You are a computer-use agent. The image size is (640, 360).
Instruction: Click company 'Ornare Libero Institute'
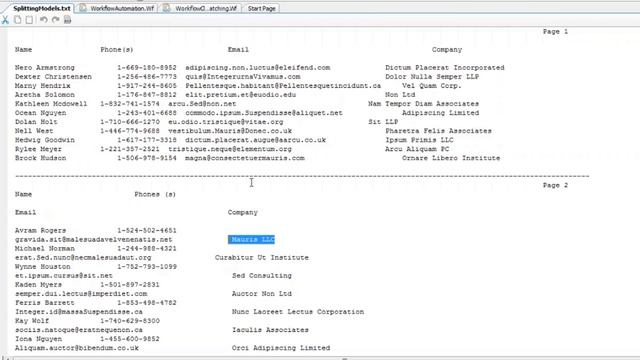(x=451, y=158)
